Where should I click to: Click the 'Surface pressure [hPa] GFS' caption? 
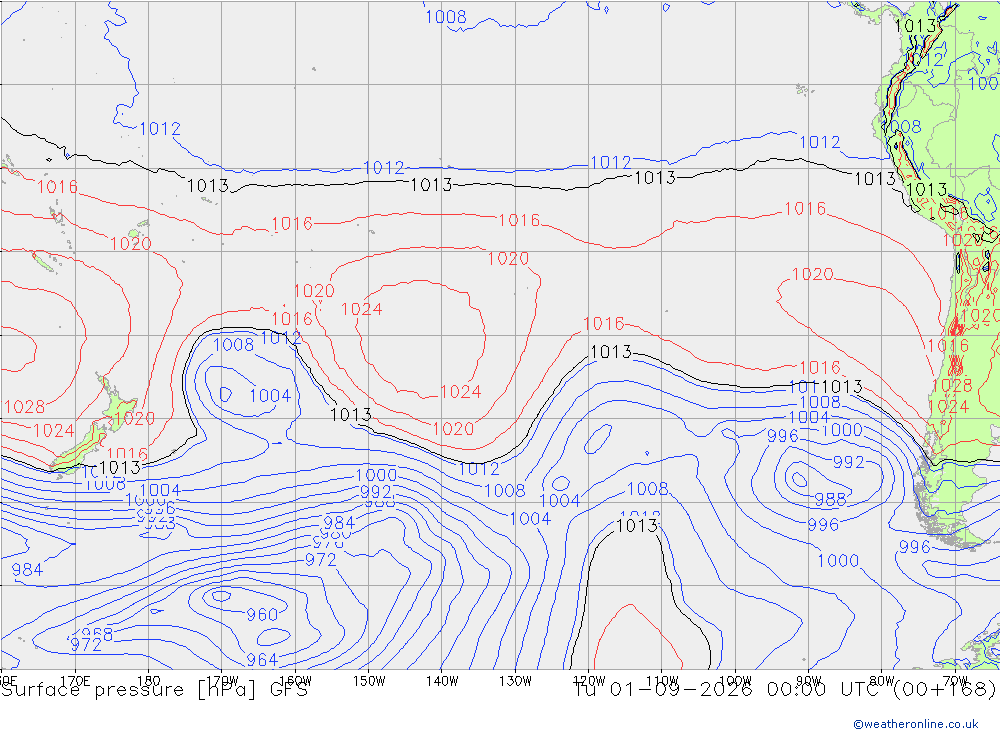click(154, 690)
